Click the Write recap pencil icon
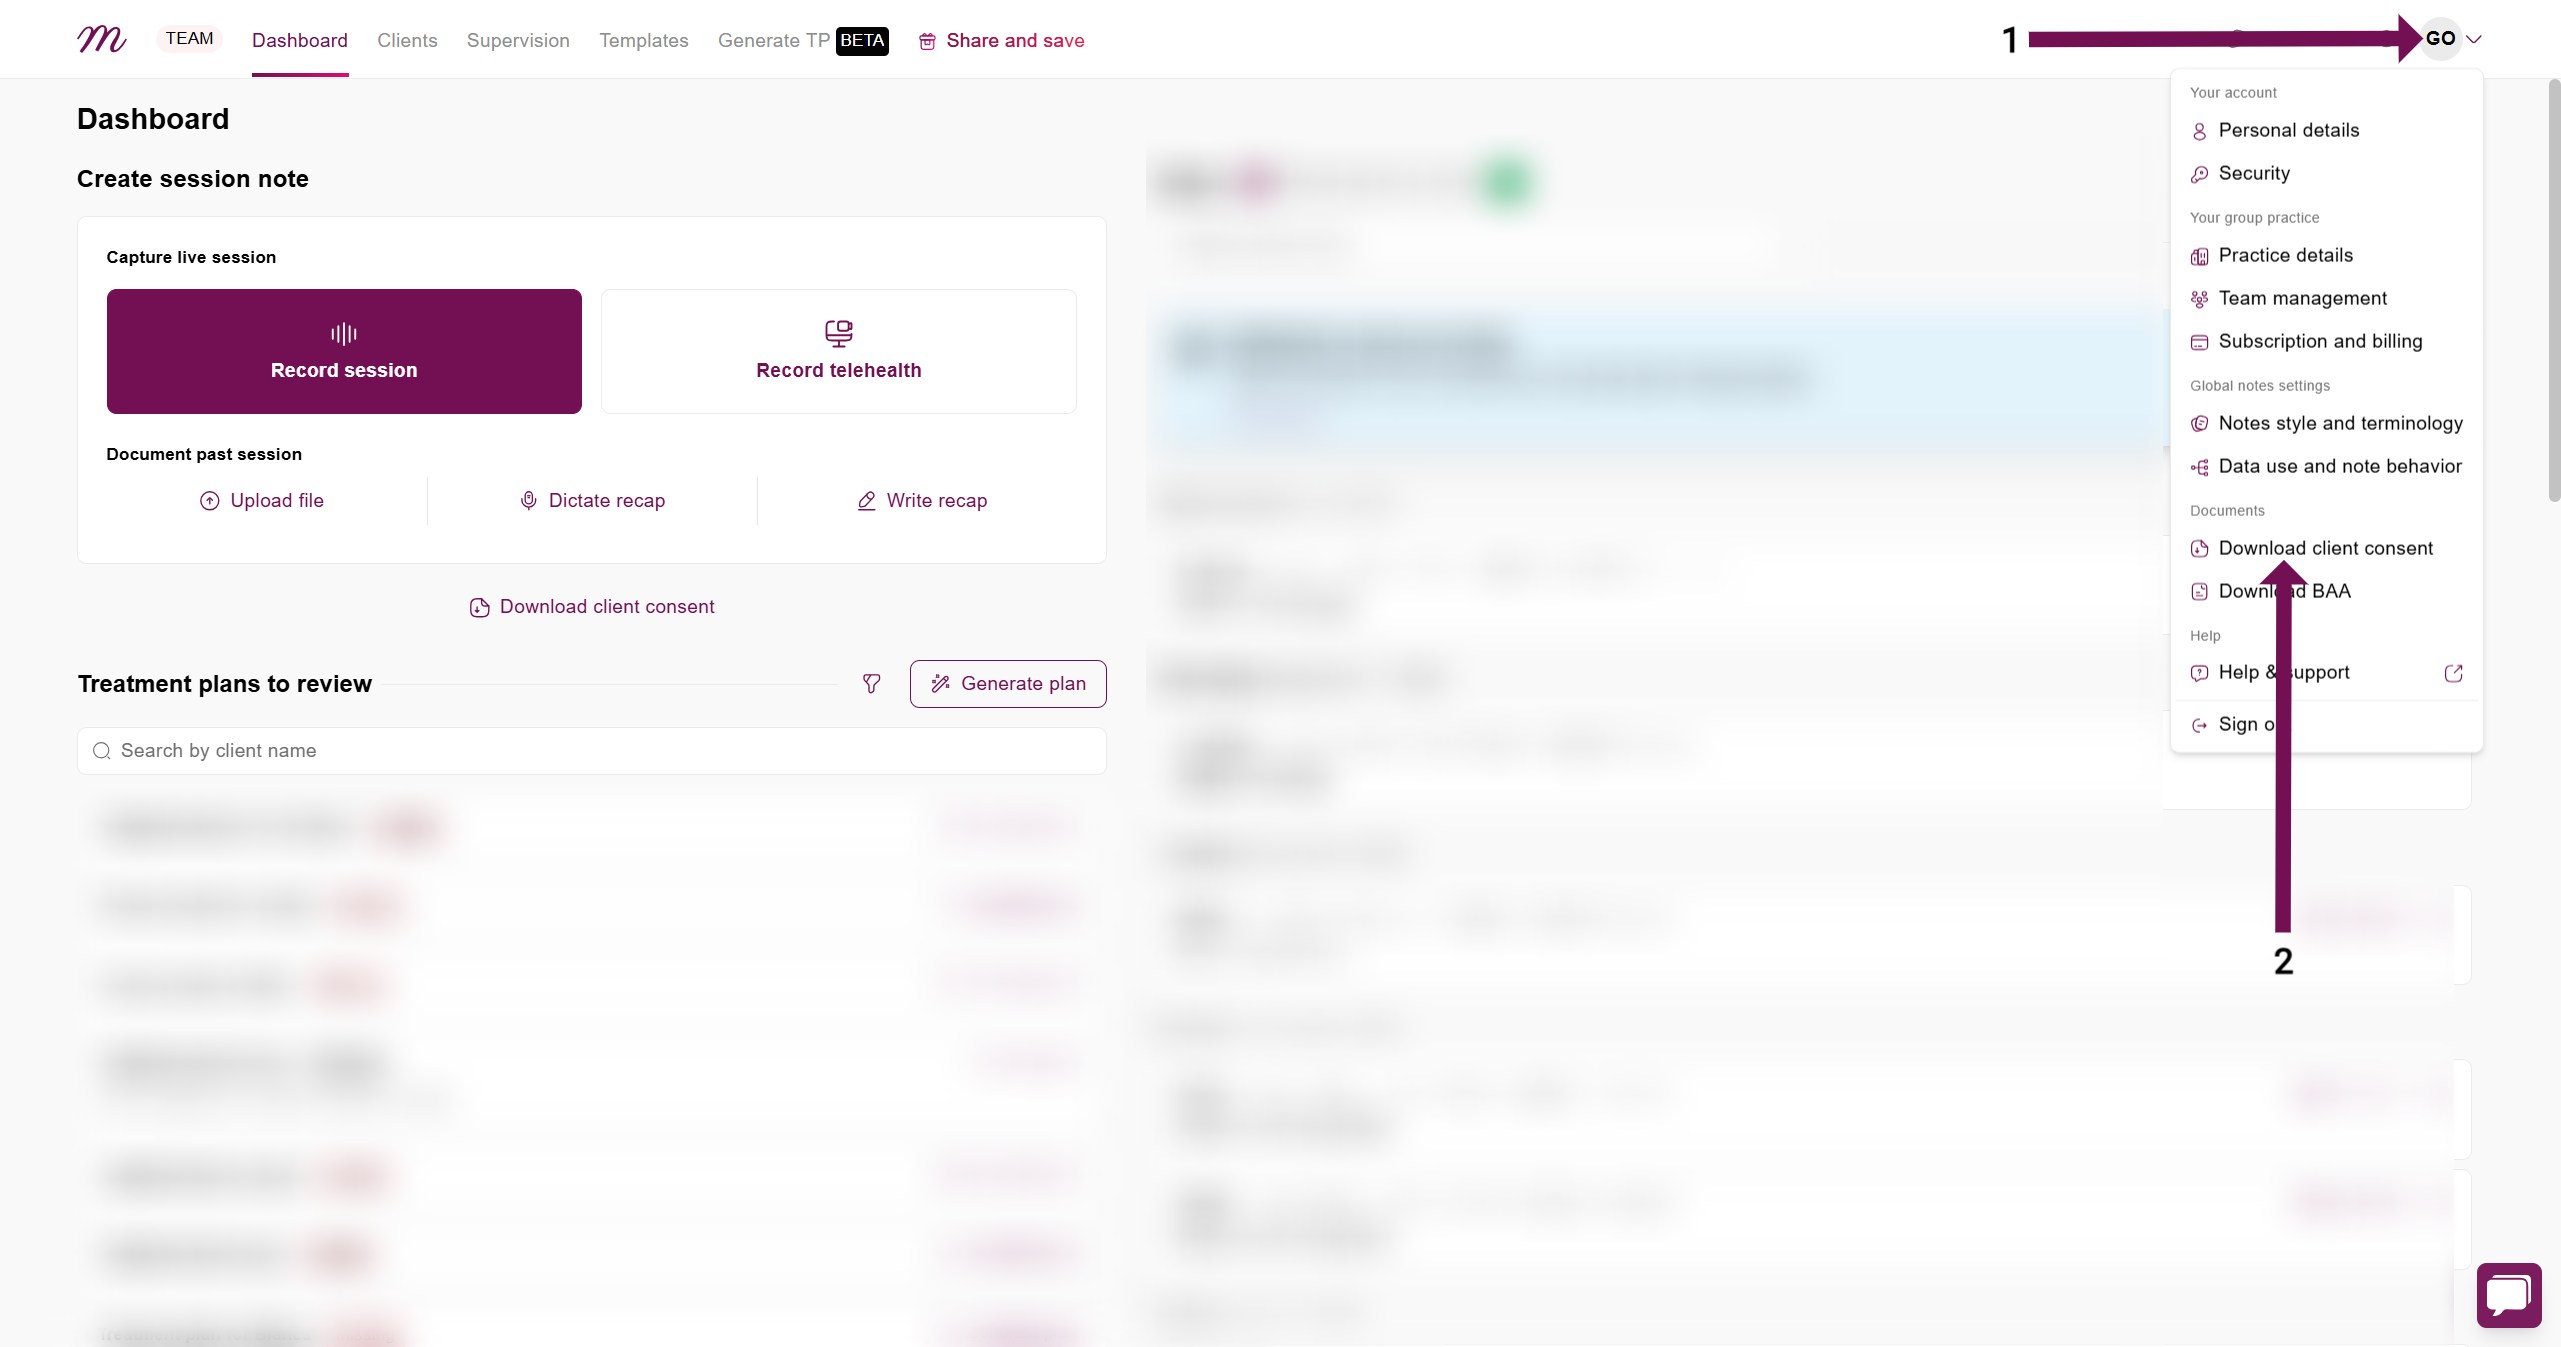The height and width of the screenshot is (1347, 2561). pos(867,501)
